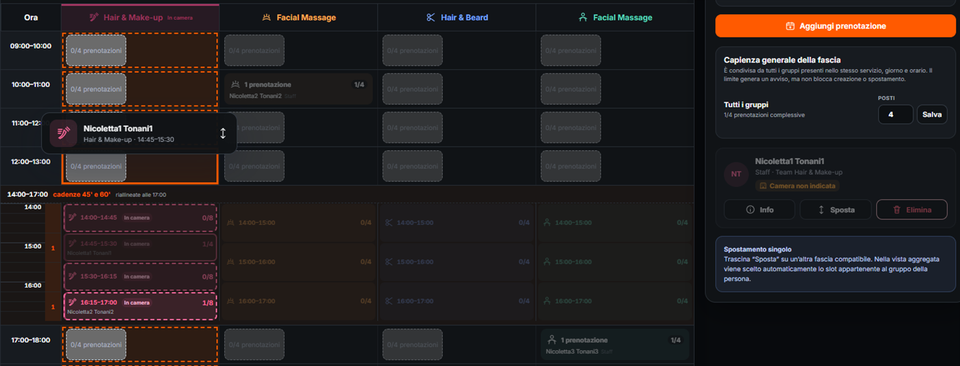Click the trash icon in Elimina button

click(896, 209)
